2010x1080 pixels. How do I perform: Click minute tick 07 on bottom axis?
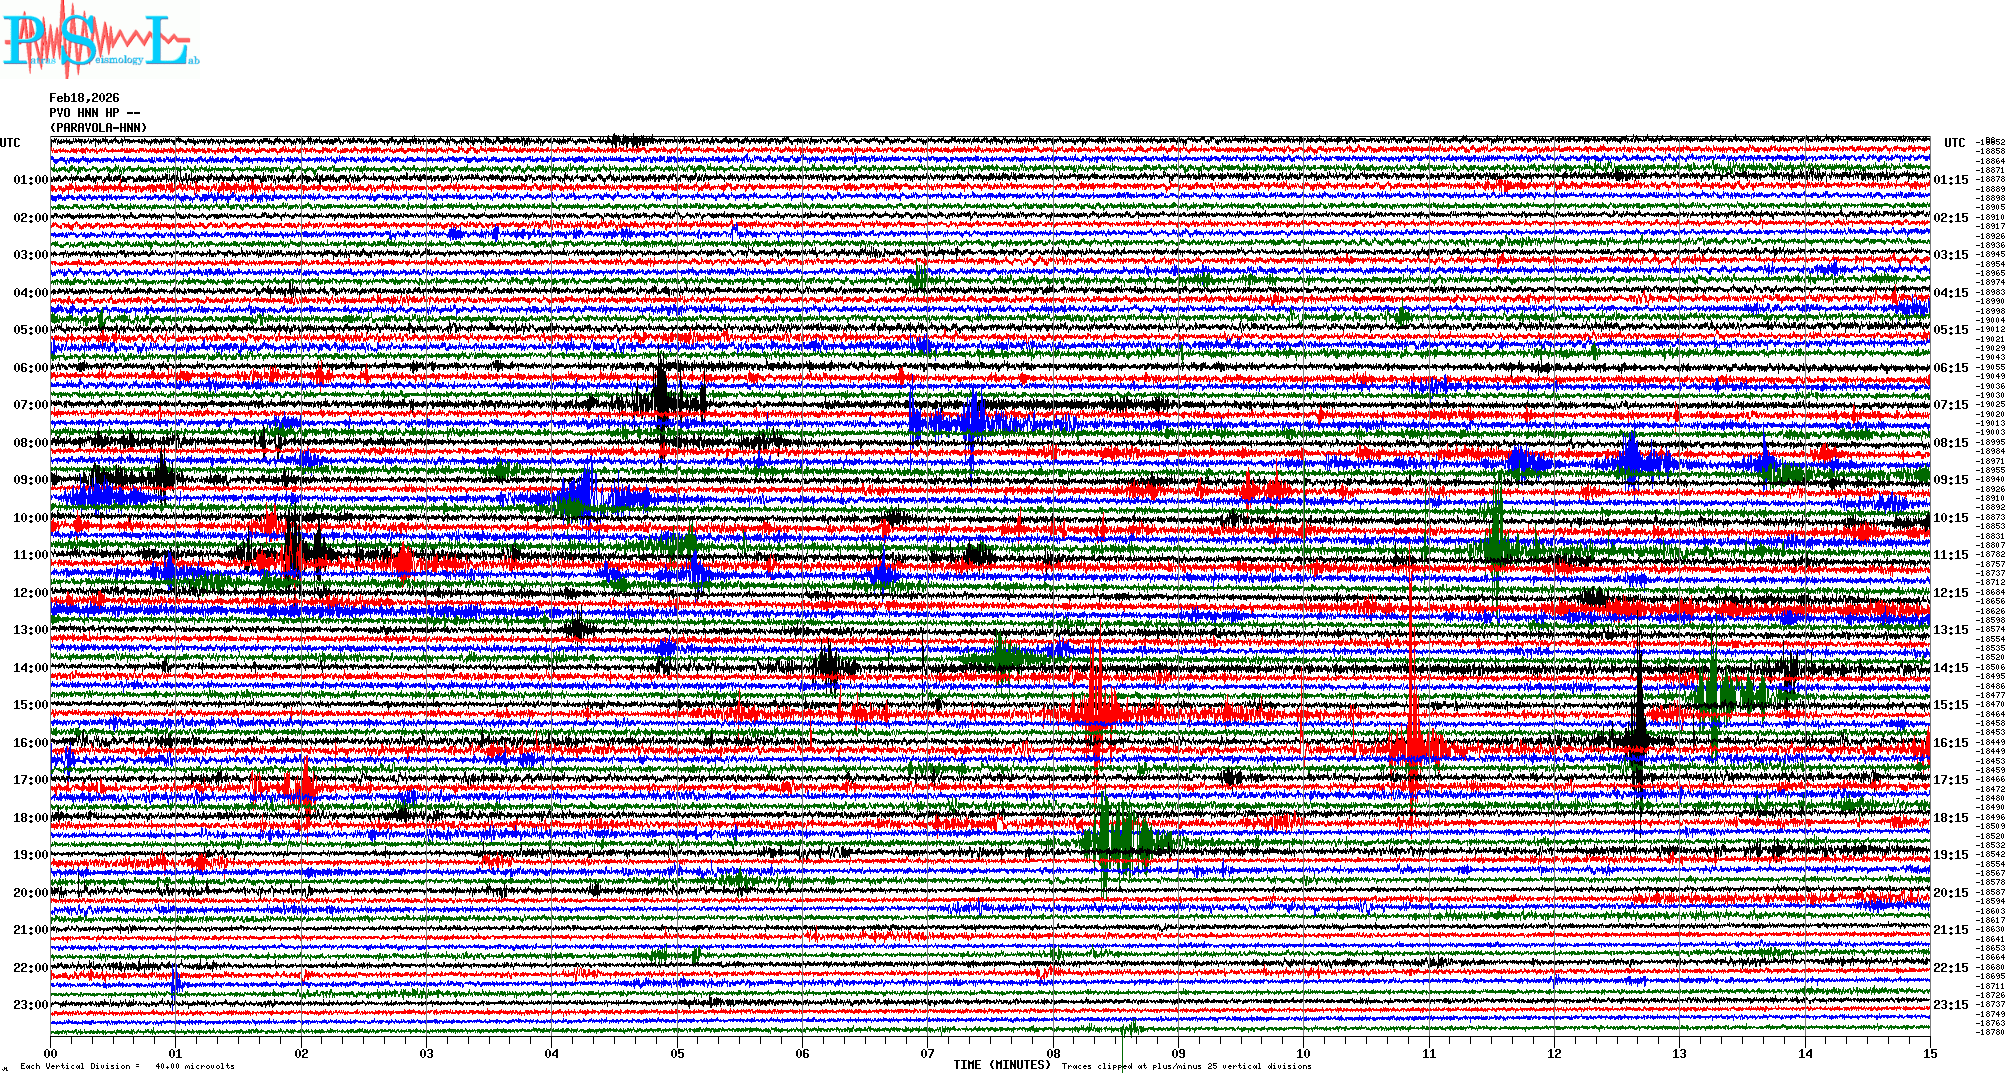(x=928, y=1053)
